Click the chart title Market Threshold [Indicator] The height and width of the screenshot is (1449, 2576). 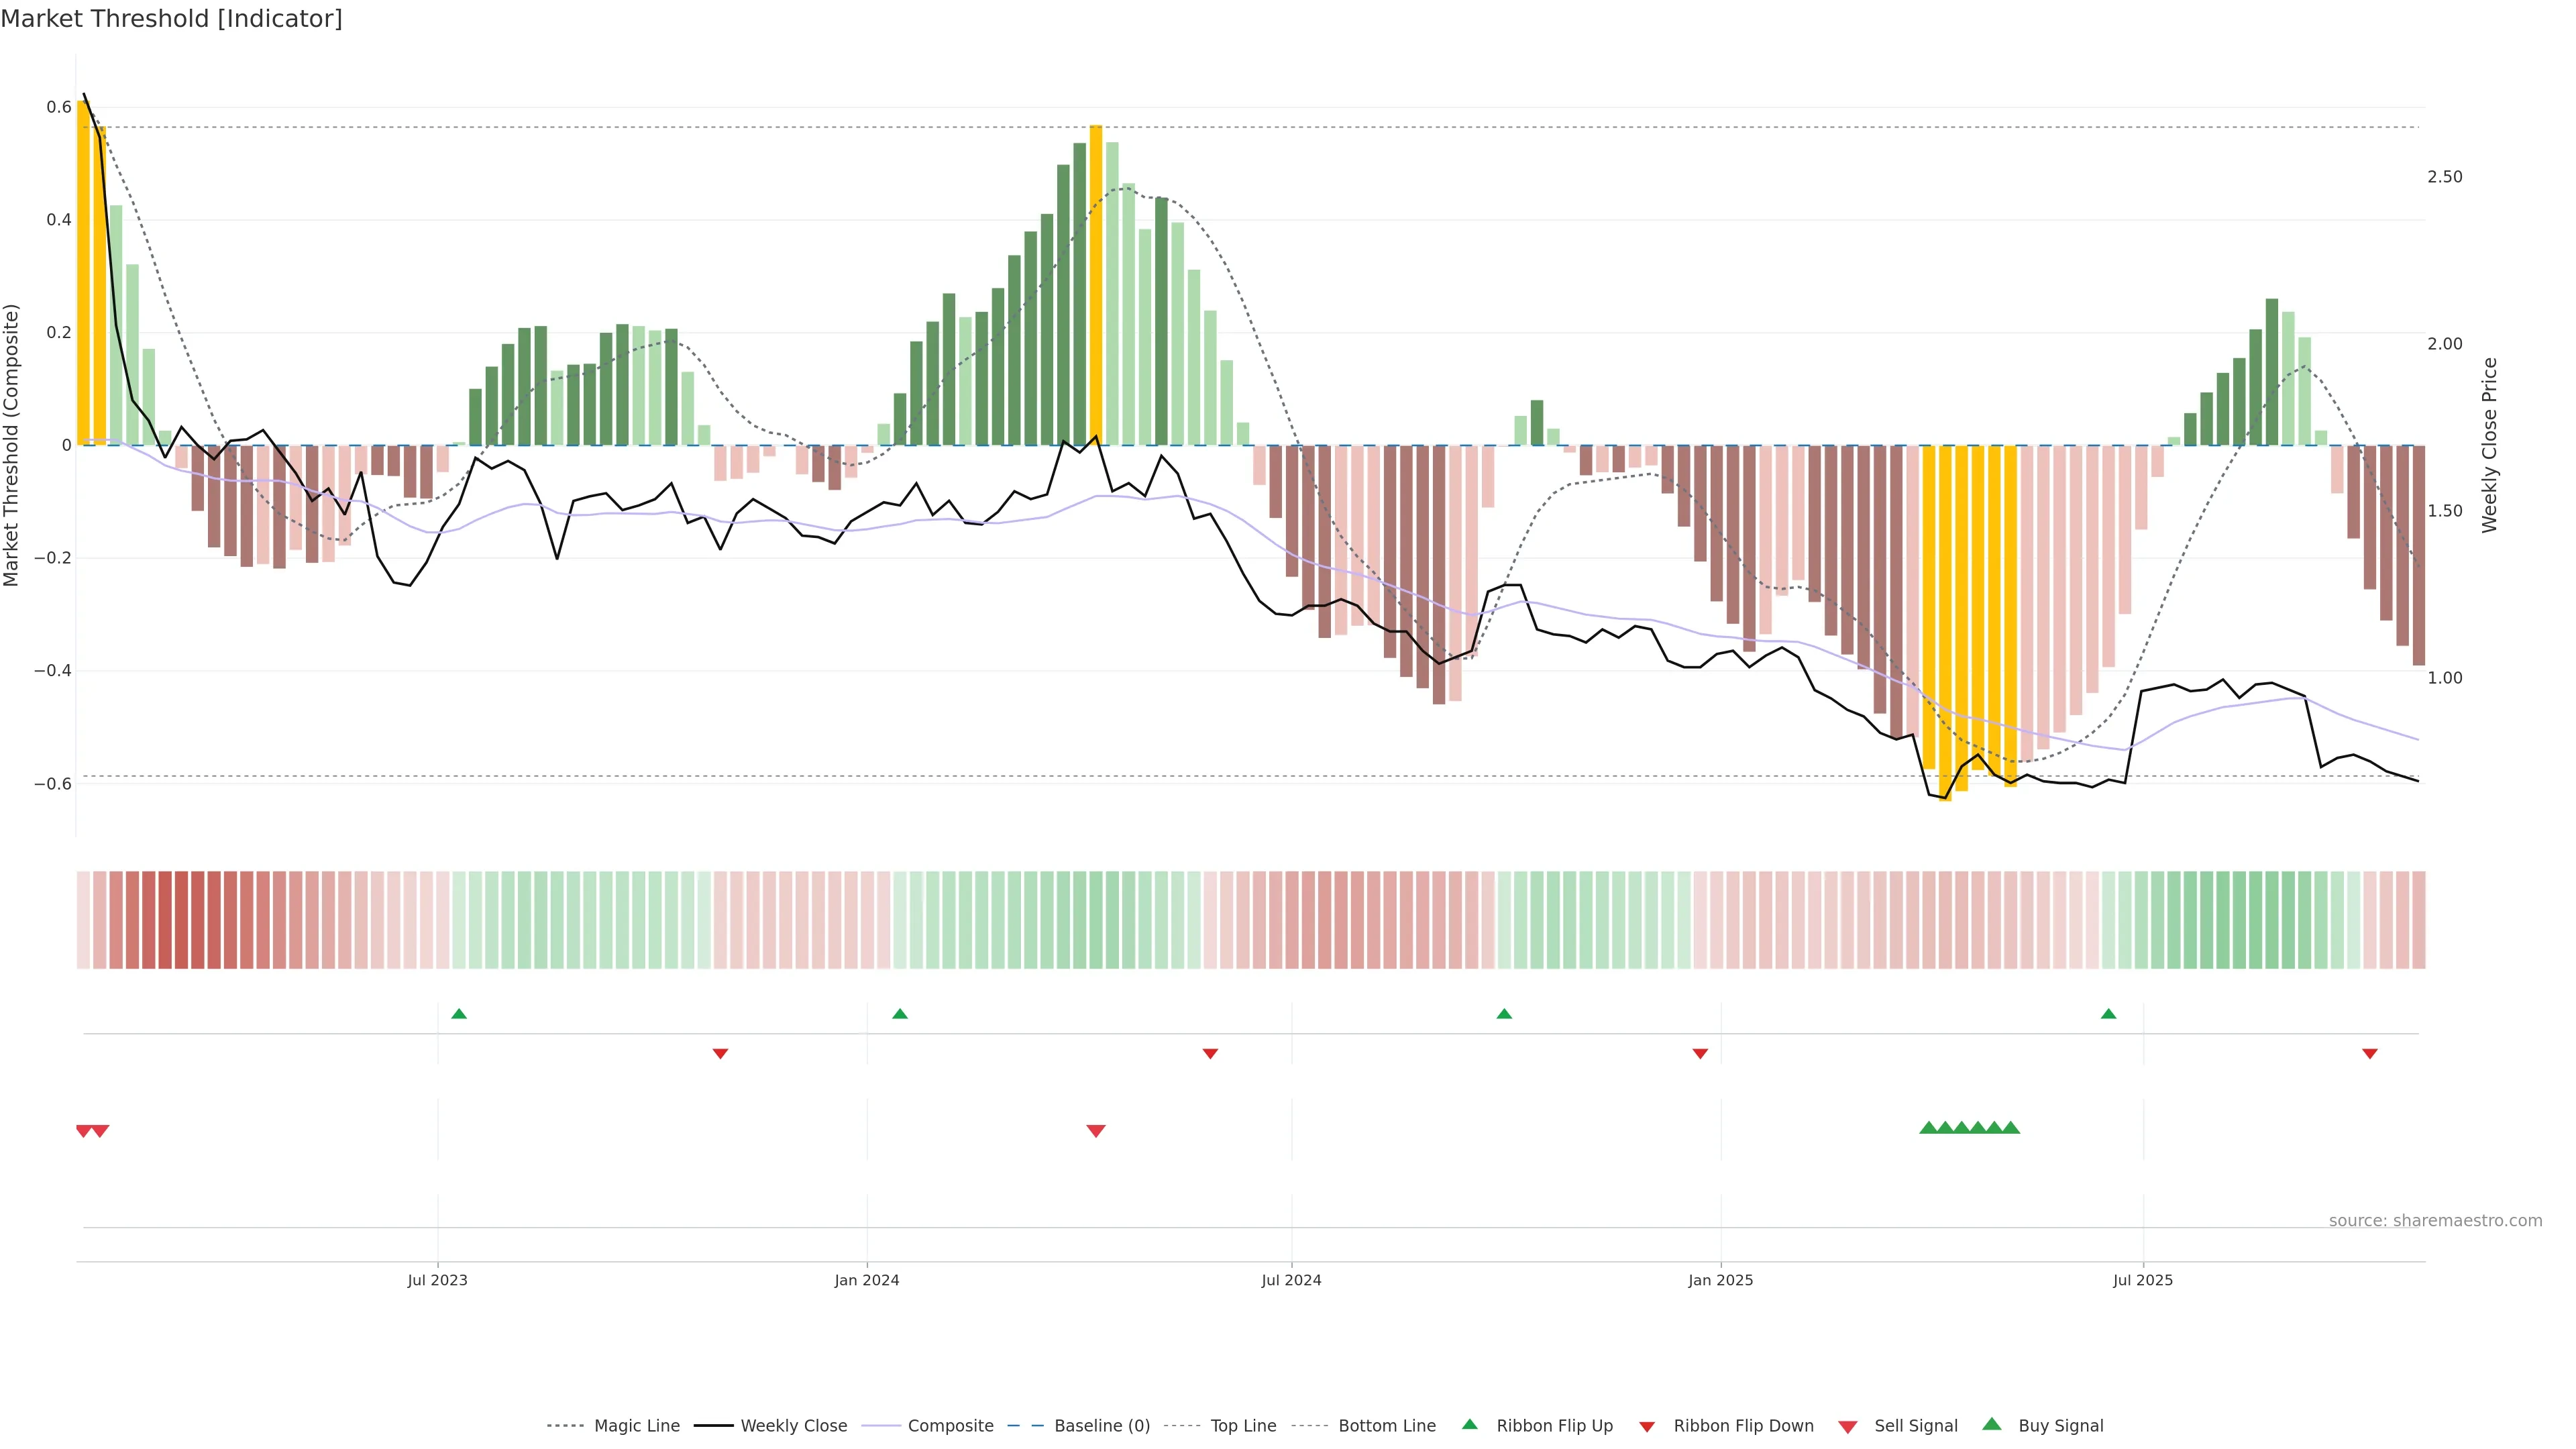(171, 19)
